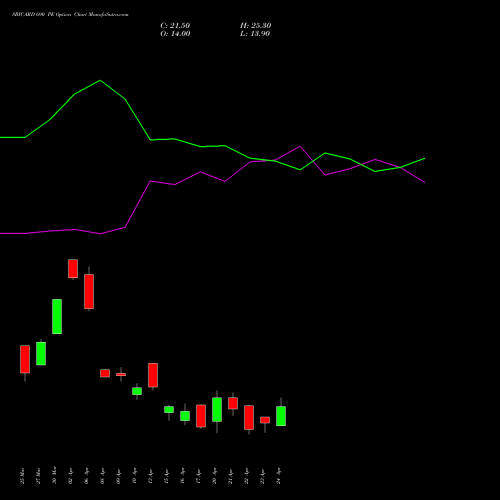Click the "24 Apr" date axis label
The width and height of the screenshot is (500, 500).
point(279,476)
